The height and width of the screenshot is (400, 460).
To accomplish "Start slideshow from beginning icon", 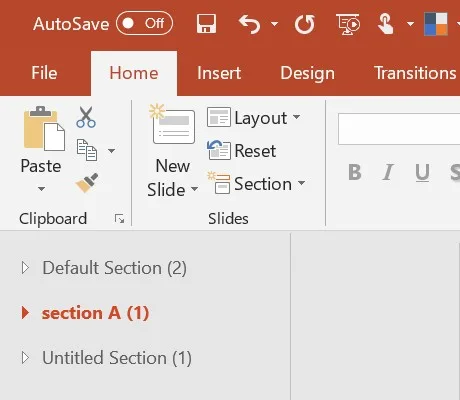I will pyautogui.click(x=348, y=24).
